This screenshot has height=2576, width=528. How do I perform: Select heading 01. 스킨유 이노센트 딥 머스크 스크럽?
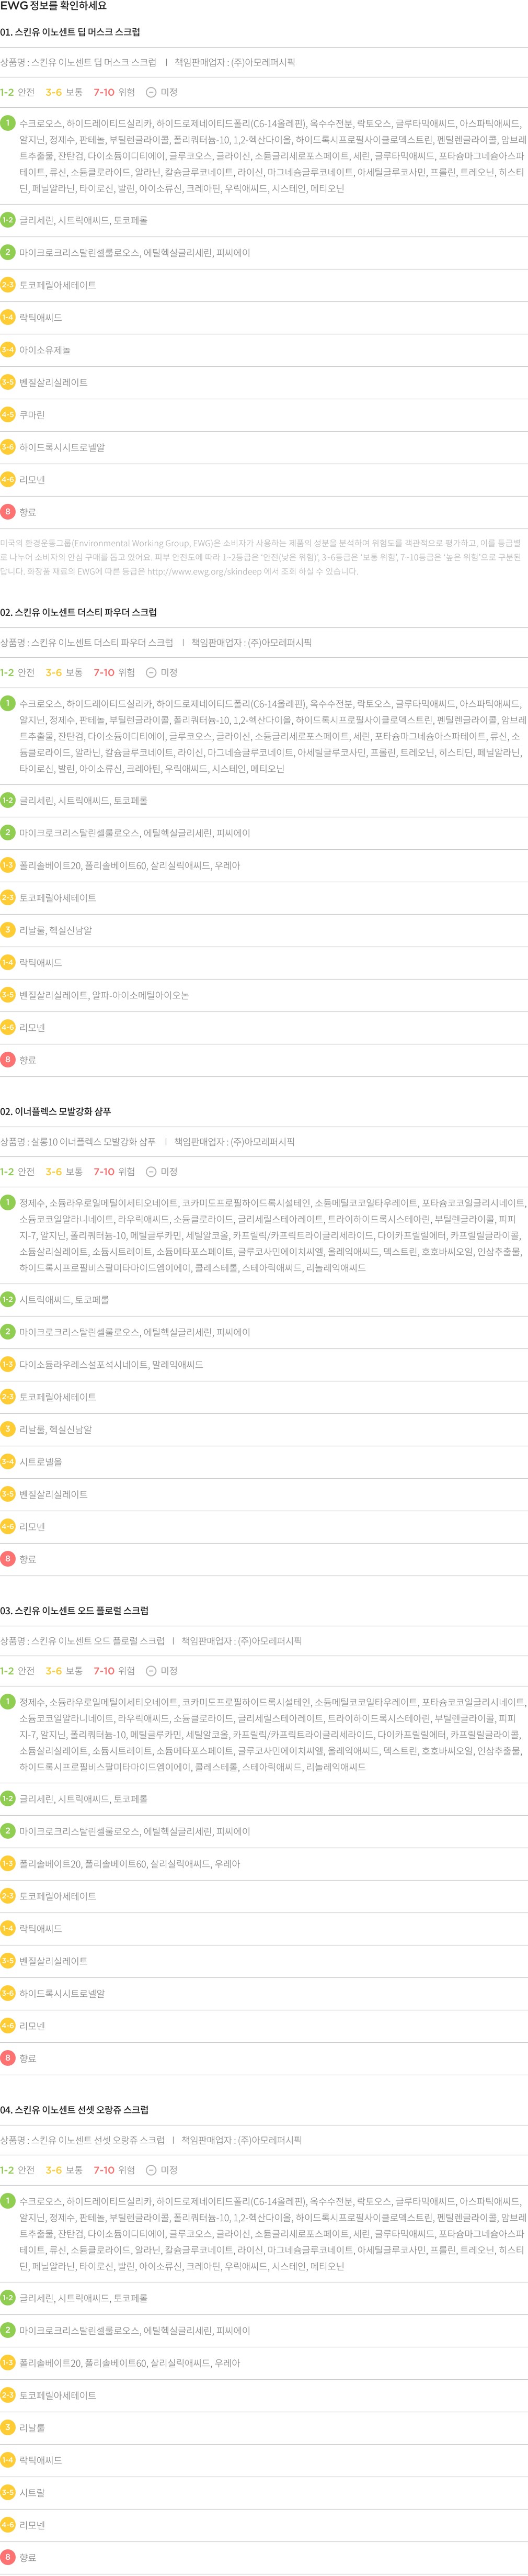(71, 32)
